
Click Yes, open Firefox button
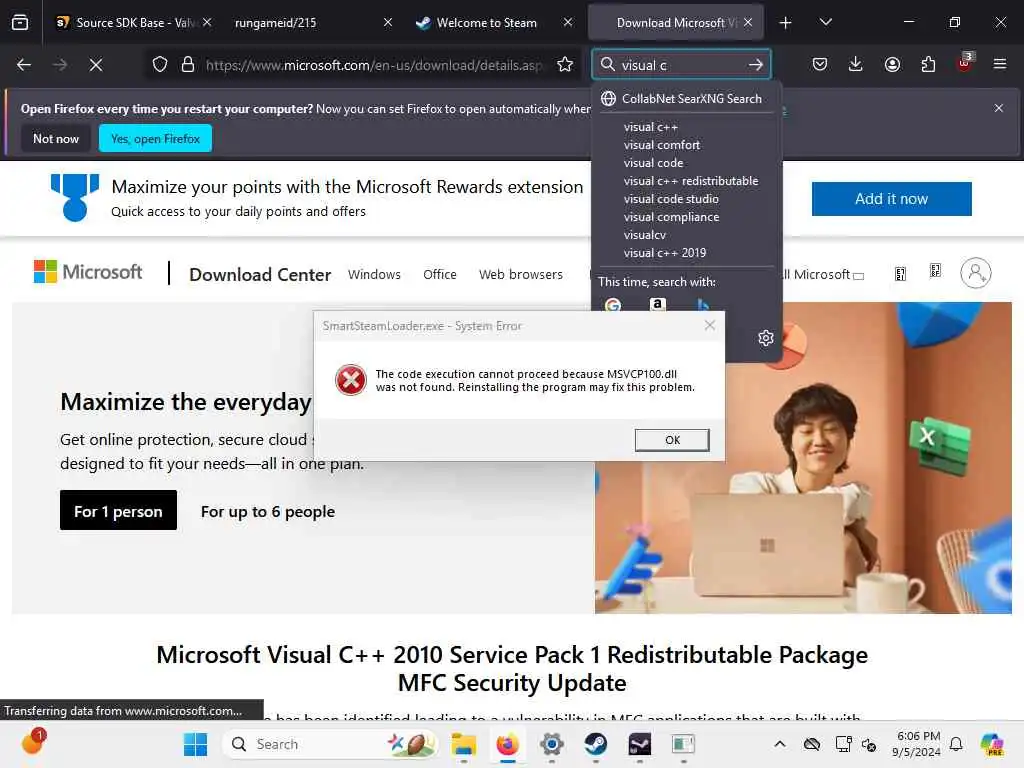pyautogui.click(x=155, y=138)
